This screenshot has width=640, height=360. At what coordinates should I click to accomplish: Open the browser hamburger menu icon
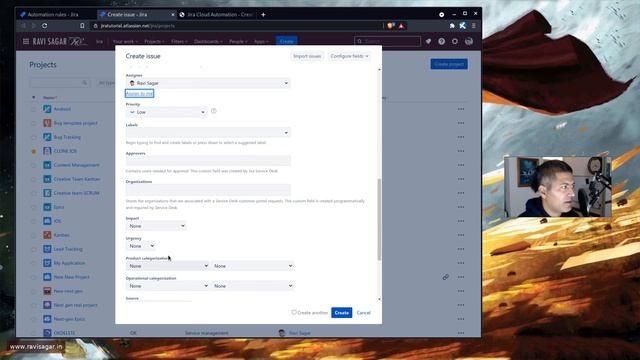473,26
